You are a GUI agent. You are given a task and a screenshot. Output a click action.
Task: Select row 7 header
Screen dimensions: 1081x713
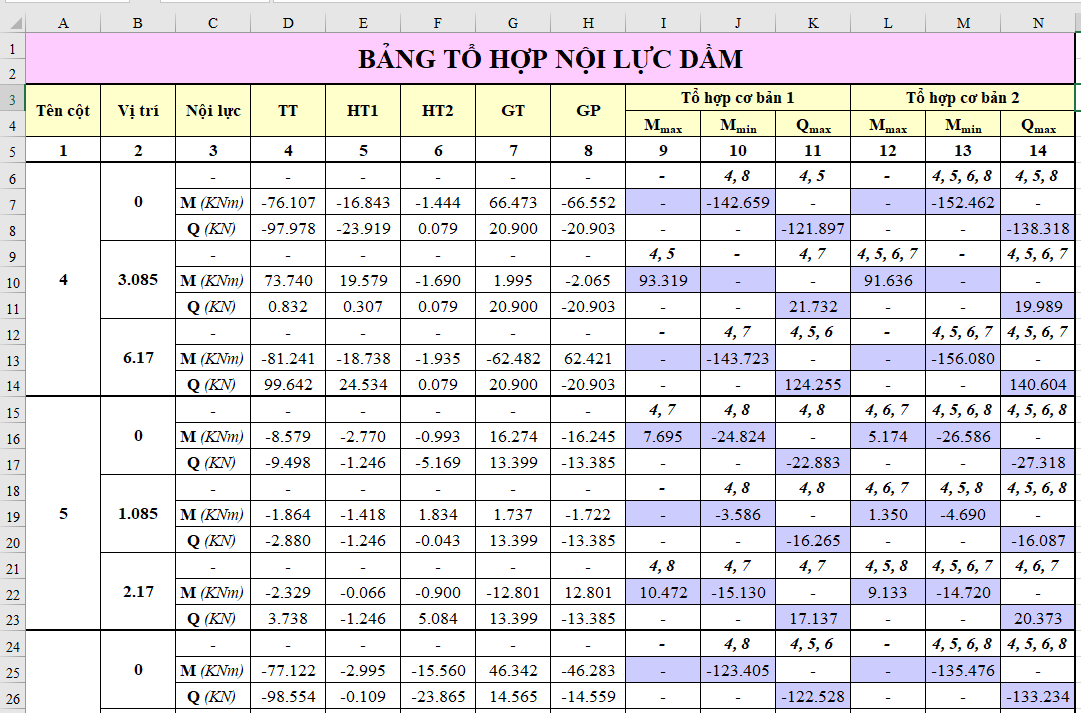(13, 203)
